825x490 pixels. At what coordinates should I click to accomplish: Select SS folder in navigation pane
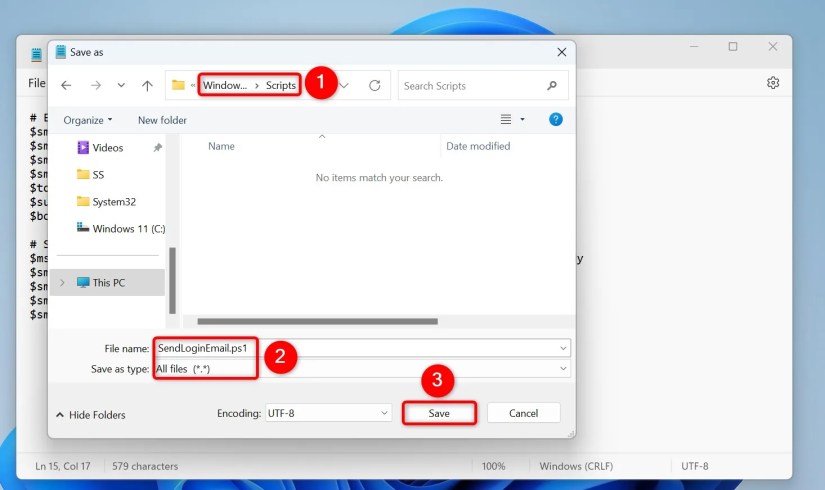[98, 175]
